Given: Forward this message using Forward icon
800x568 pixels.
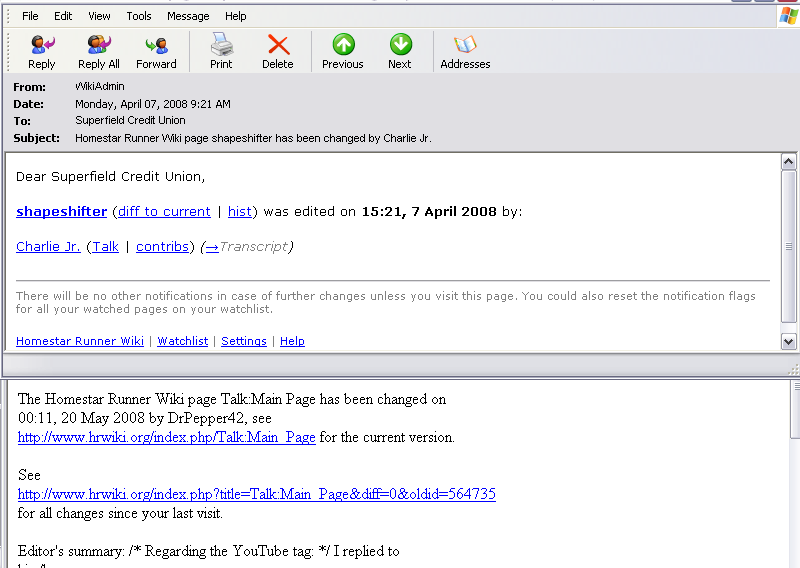Looking at the screenshot, I should click(156, 52).
